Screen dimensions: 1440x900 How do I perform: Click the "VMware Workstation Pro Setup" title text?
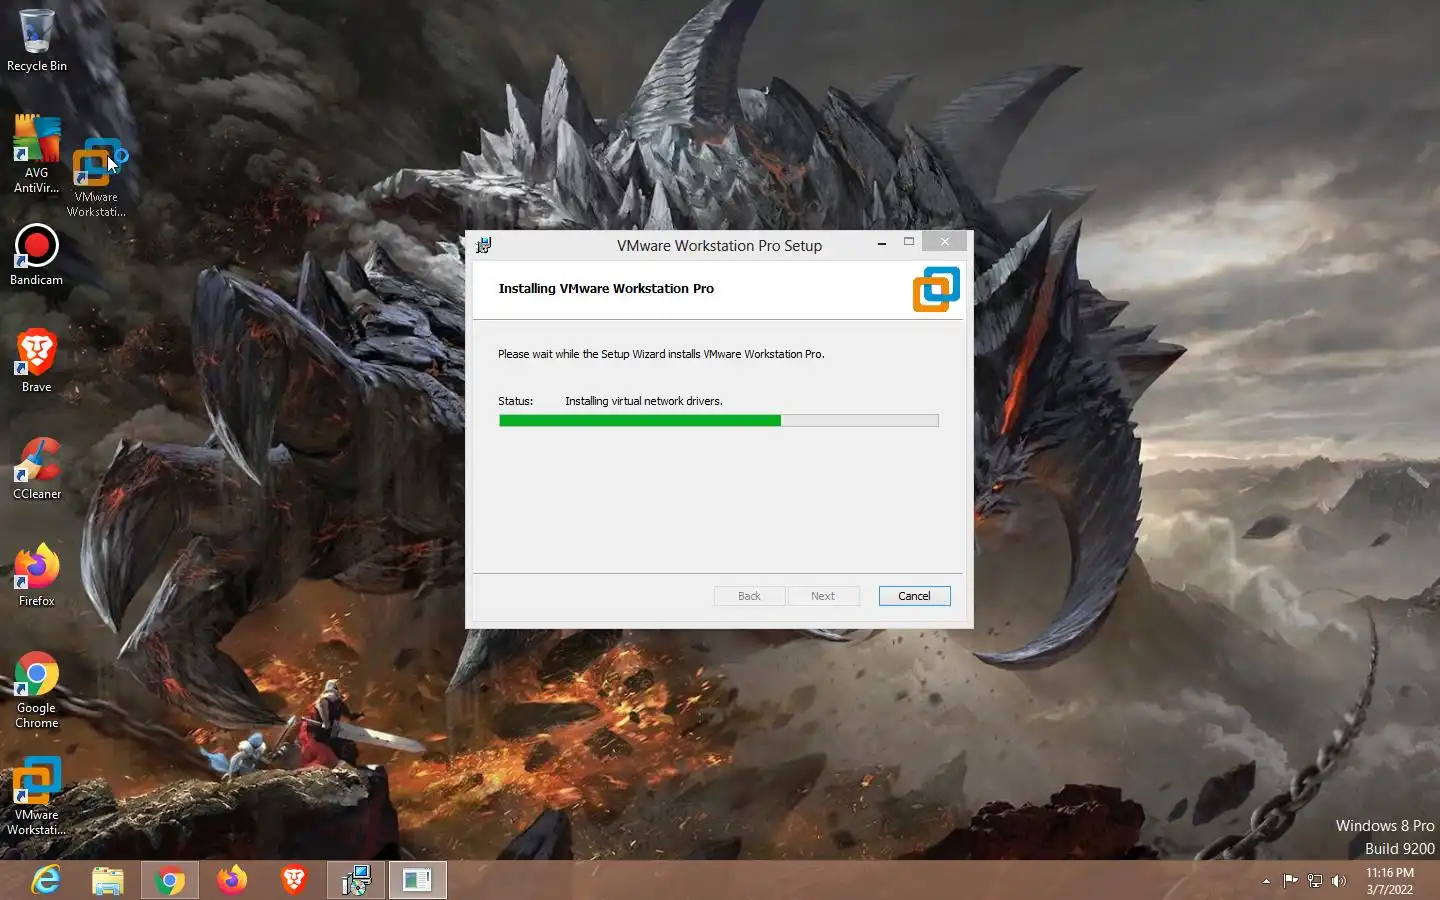click(719, 246)
